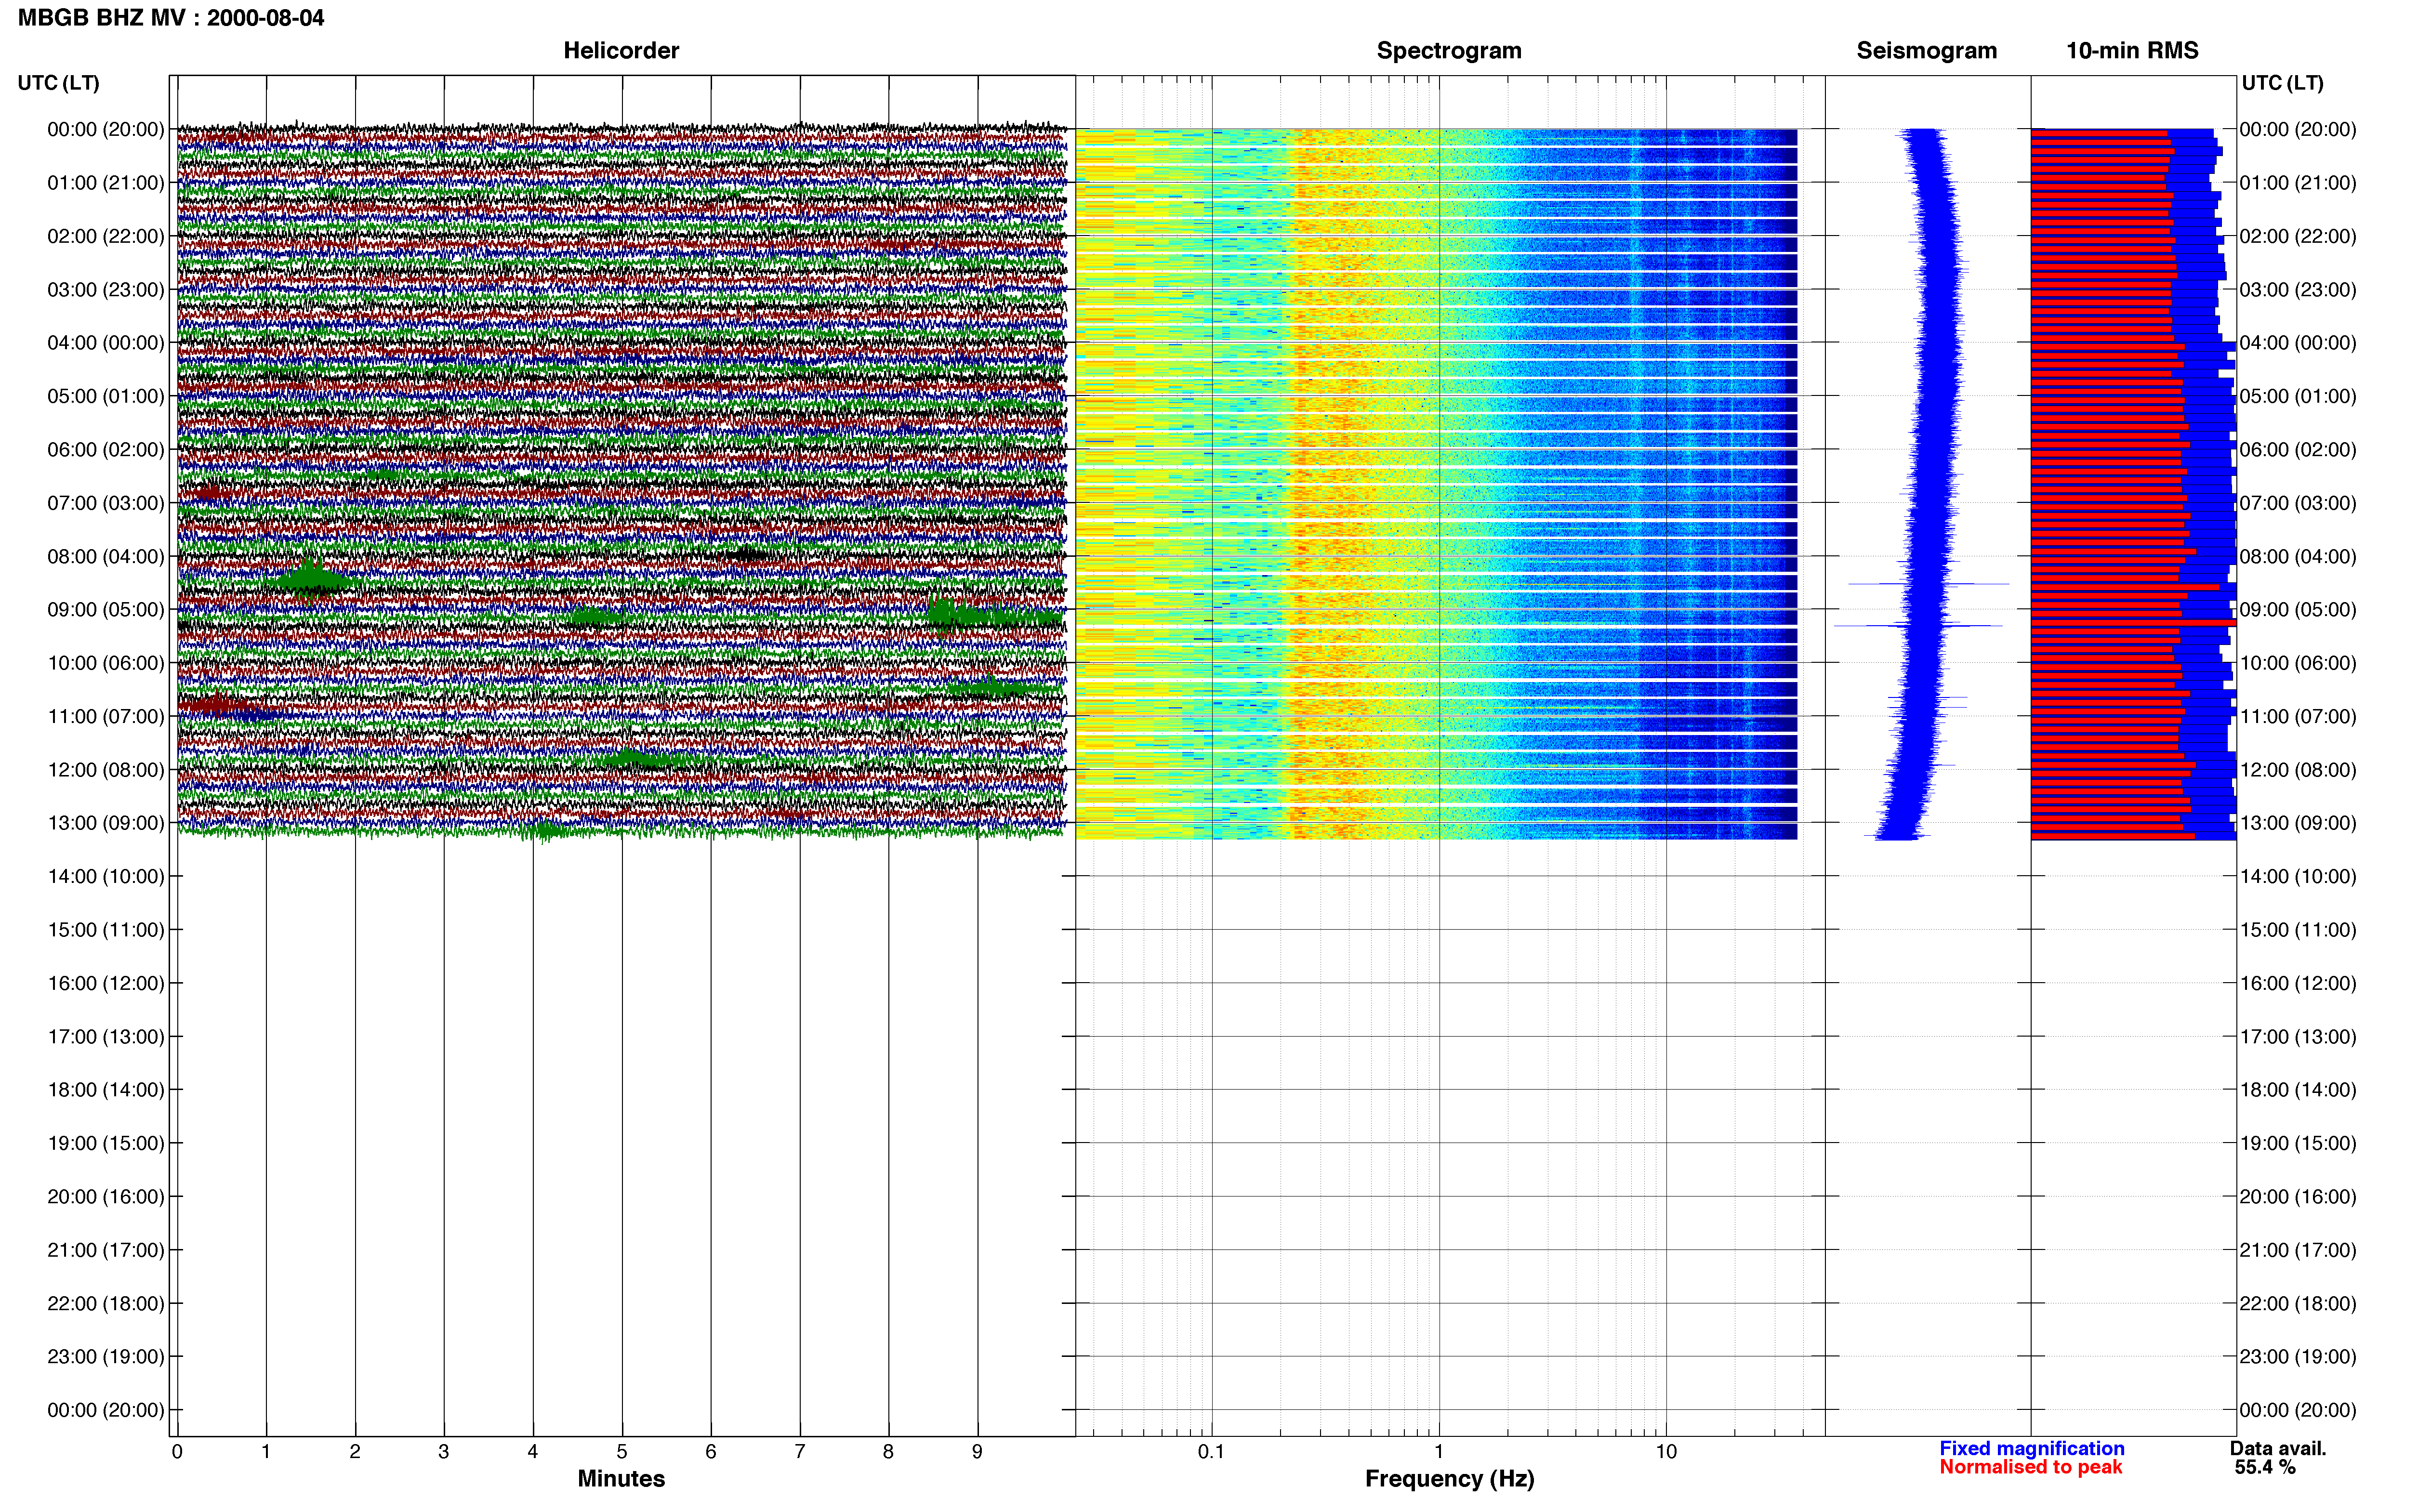The width and height of the screenshot is (2418, 1512).
Task: Click Helicorder time label "13:00 (09:00)"
Action: (106, 823)
